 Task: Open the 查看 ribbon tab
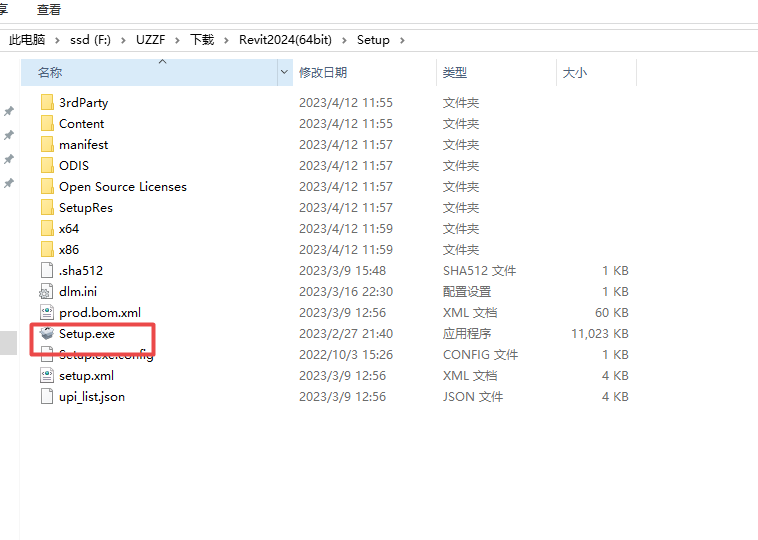click(49, 9)
